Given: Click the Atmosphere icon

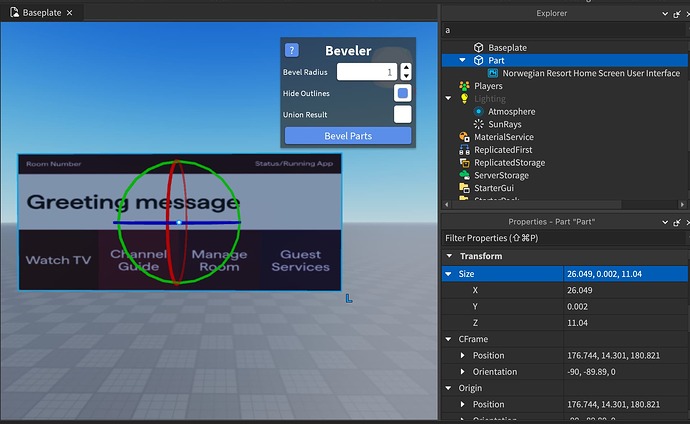Looking at the screenshot, I should pos(478,111).
